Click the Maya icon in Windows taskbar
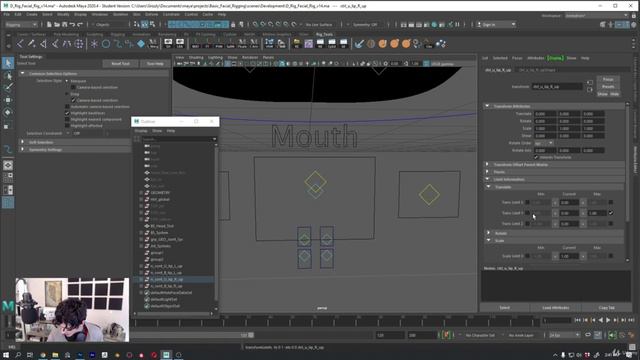The height and width of the screenshot is (360, 640). coord(166,355)
